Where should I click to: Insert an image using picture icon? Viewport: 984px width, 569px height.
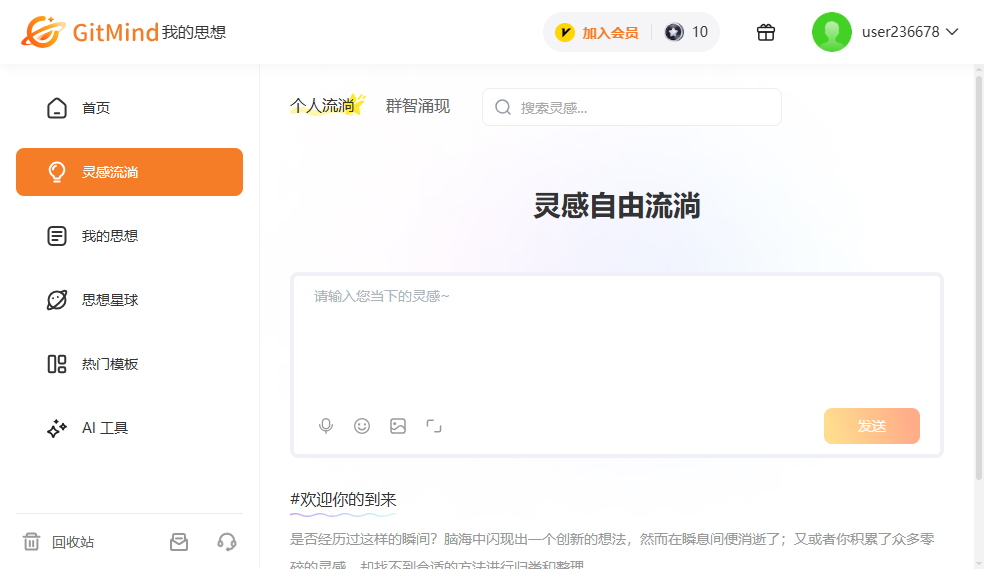[x=398, y=426]
